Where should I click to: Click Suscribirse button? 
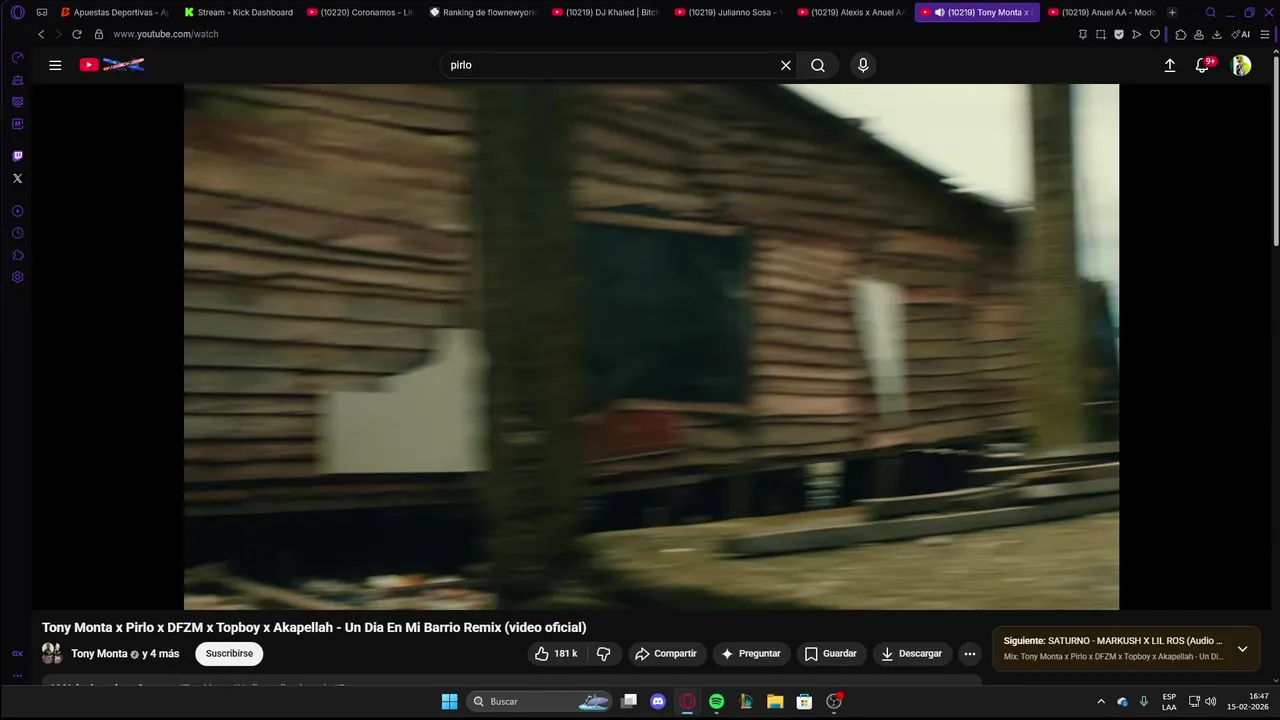click(229, 654)
